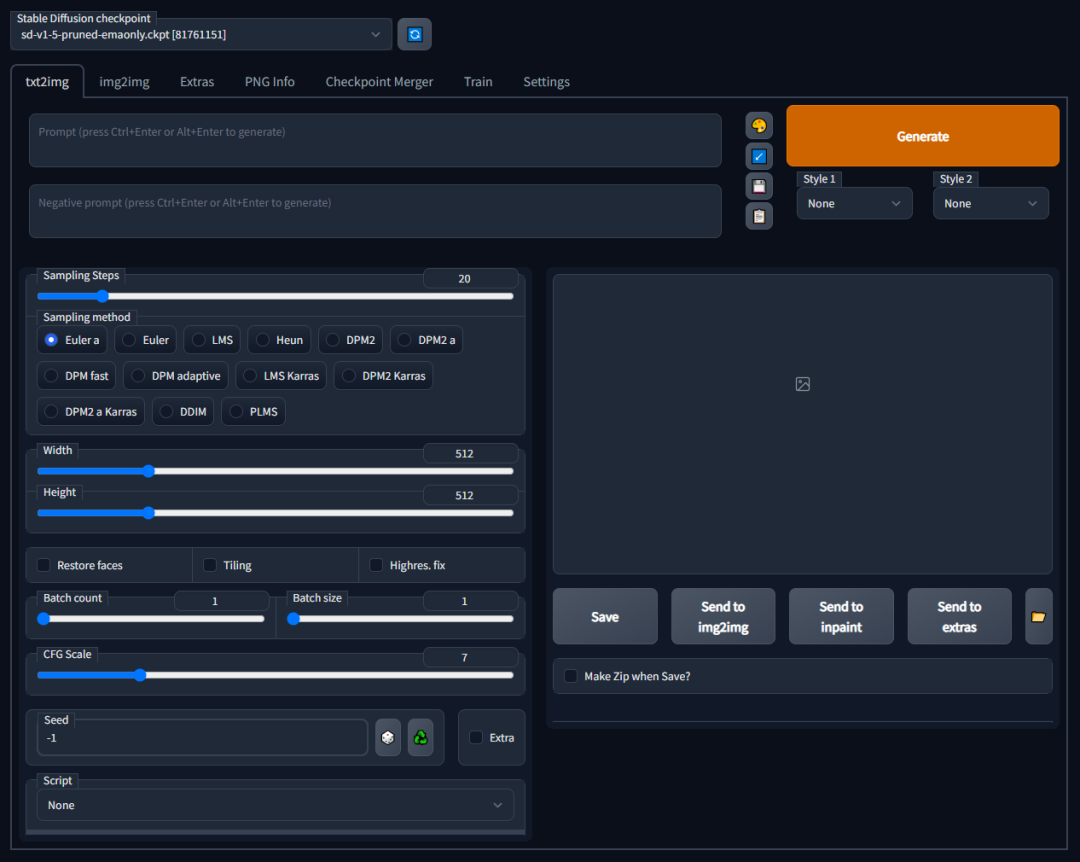Image resolution: width=1080 pixels, height=862 pixels.
Task: Switch to the img2img tab
Action: click(x=124, y=82)
